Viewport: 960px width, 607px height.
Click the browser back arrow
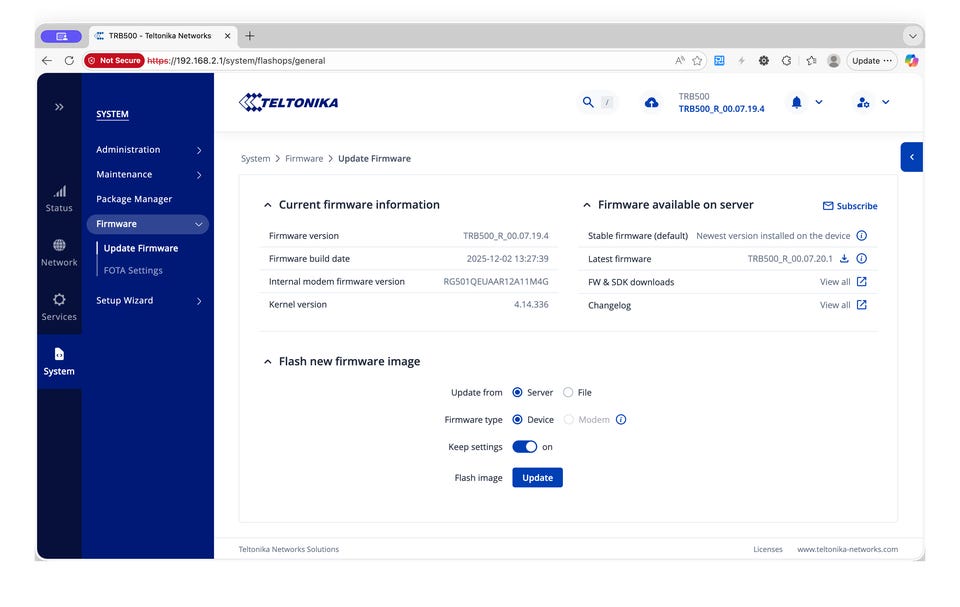47,61
